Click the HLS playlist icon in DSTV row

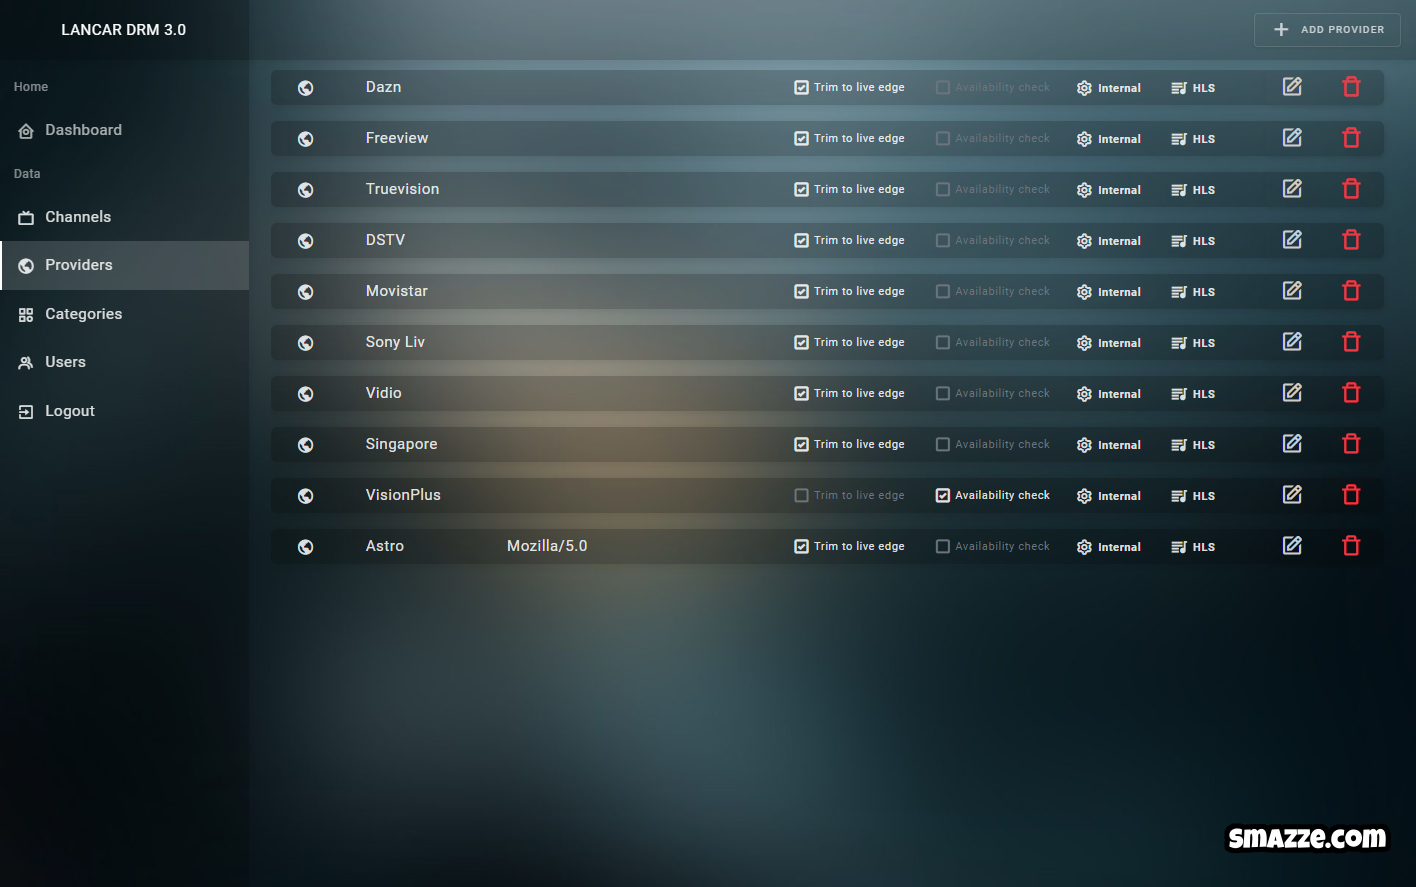1179,241
